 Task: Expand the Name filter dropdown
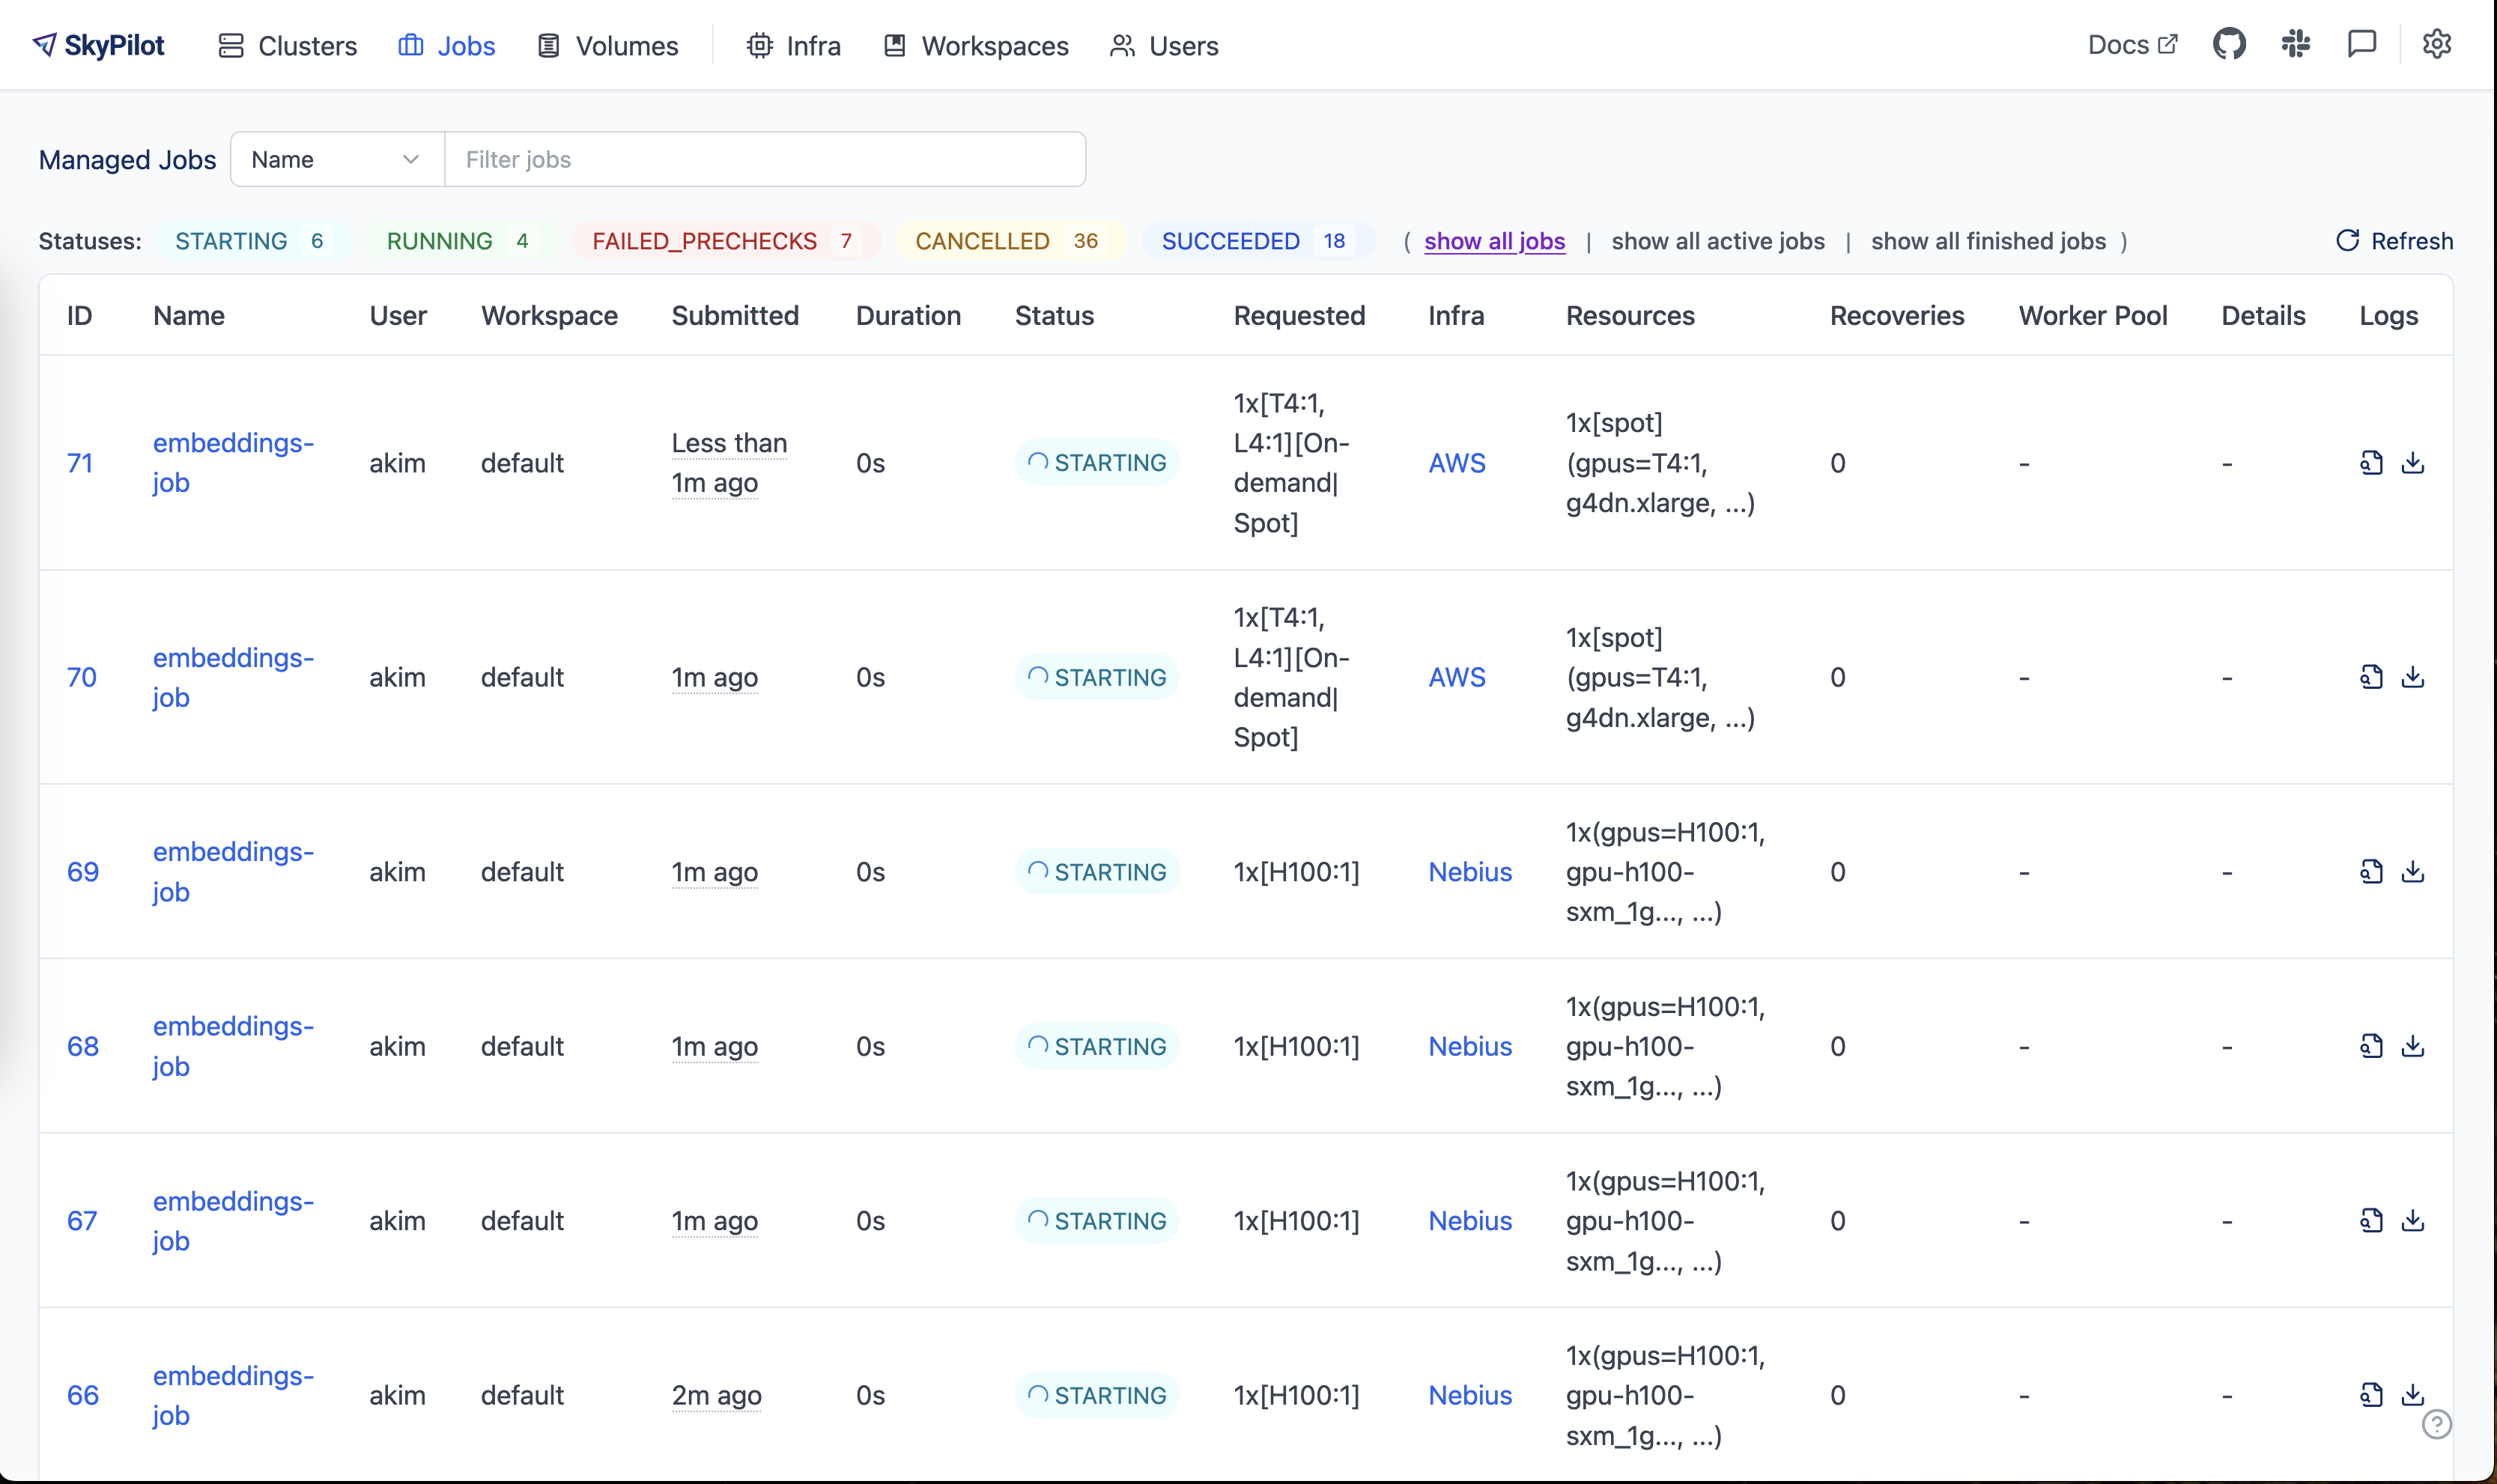click(x=336, y=159)
